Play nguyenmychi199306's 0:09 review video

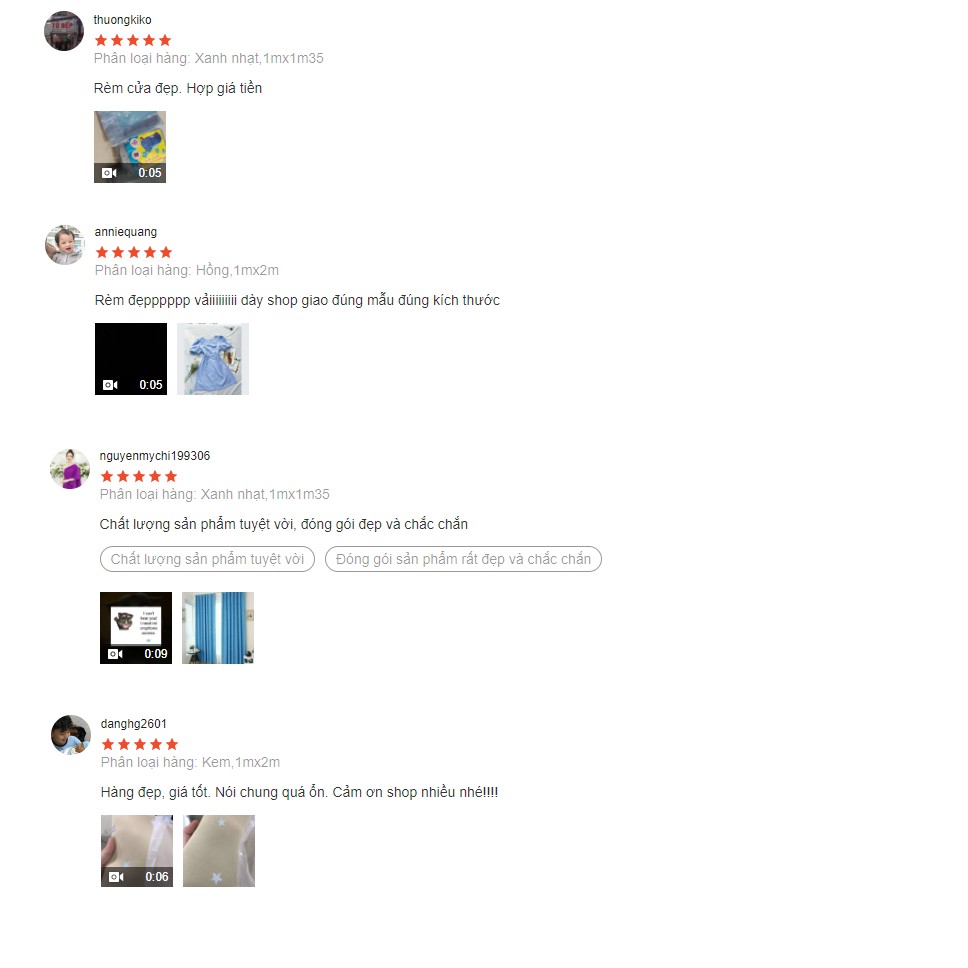click(x=136, y=628)
